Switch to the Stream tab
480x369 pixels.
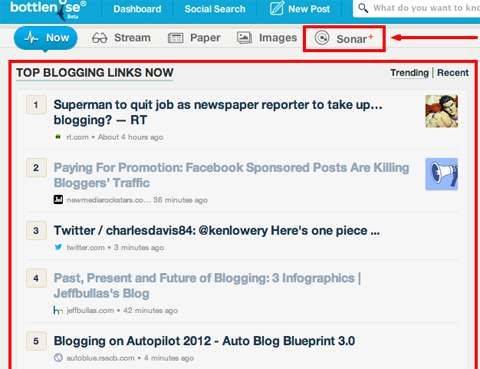pyautogui.click(x=121, y=38)
